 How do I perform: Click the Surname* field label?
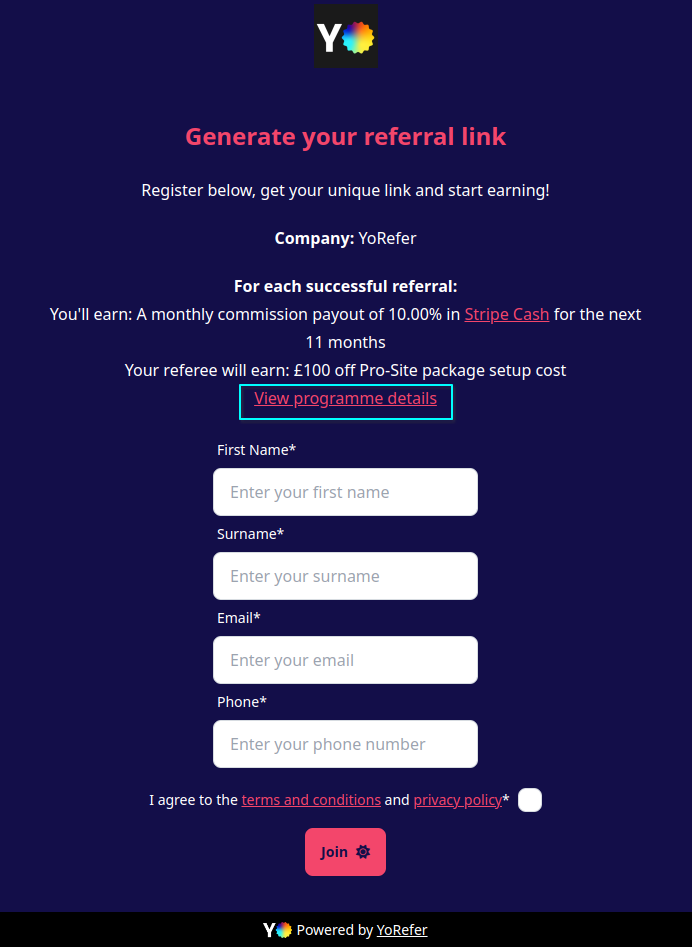click(x=250, y=534)
